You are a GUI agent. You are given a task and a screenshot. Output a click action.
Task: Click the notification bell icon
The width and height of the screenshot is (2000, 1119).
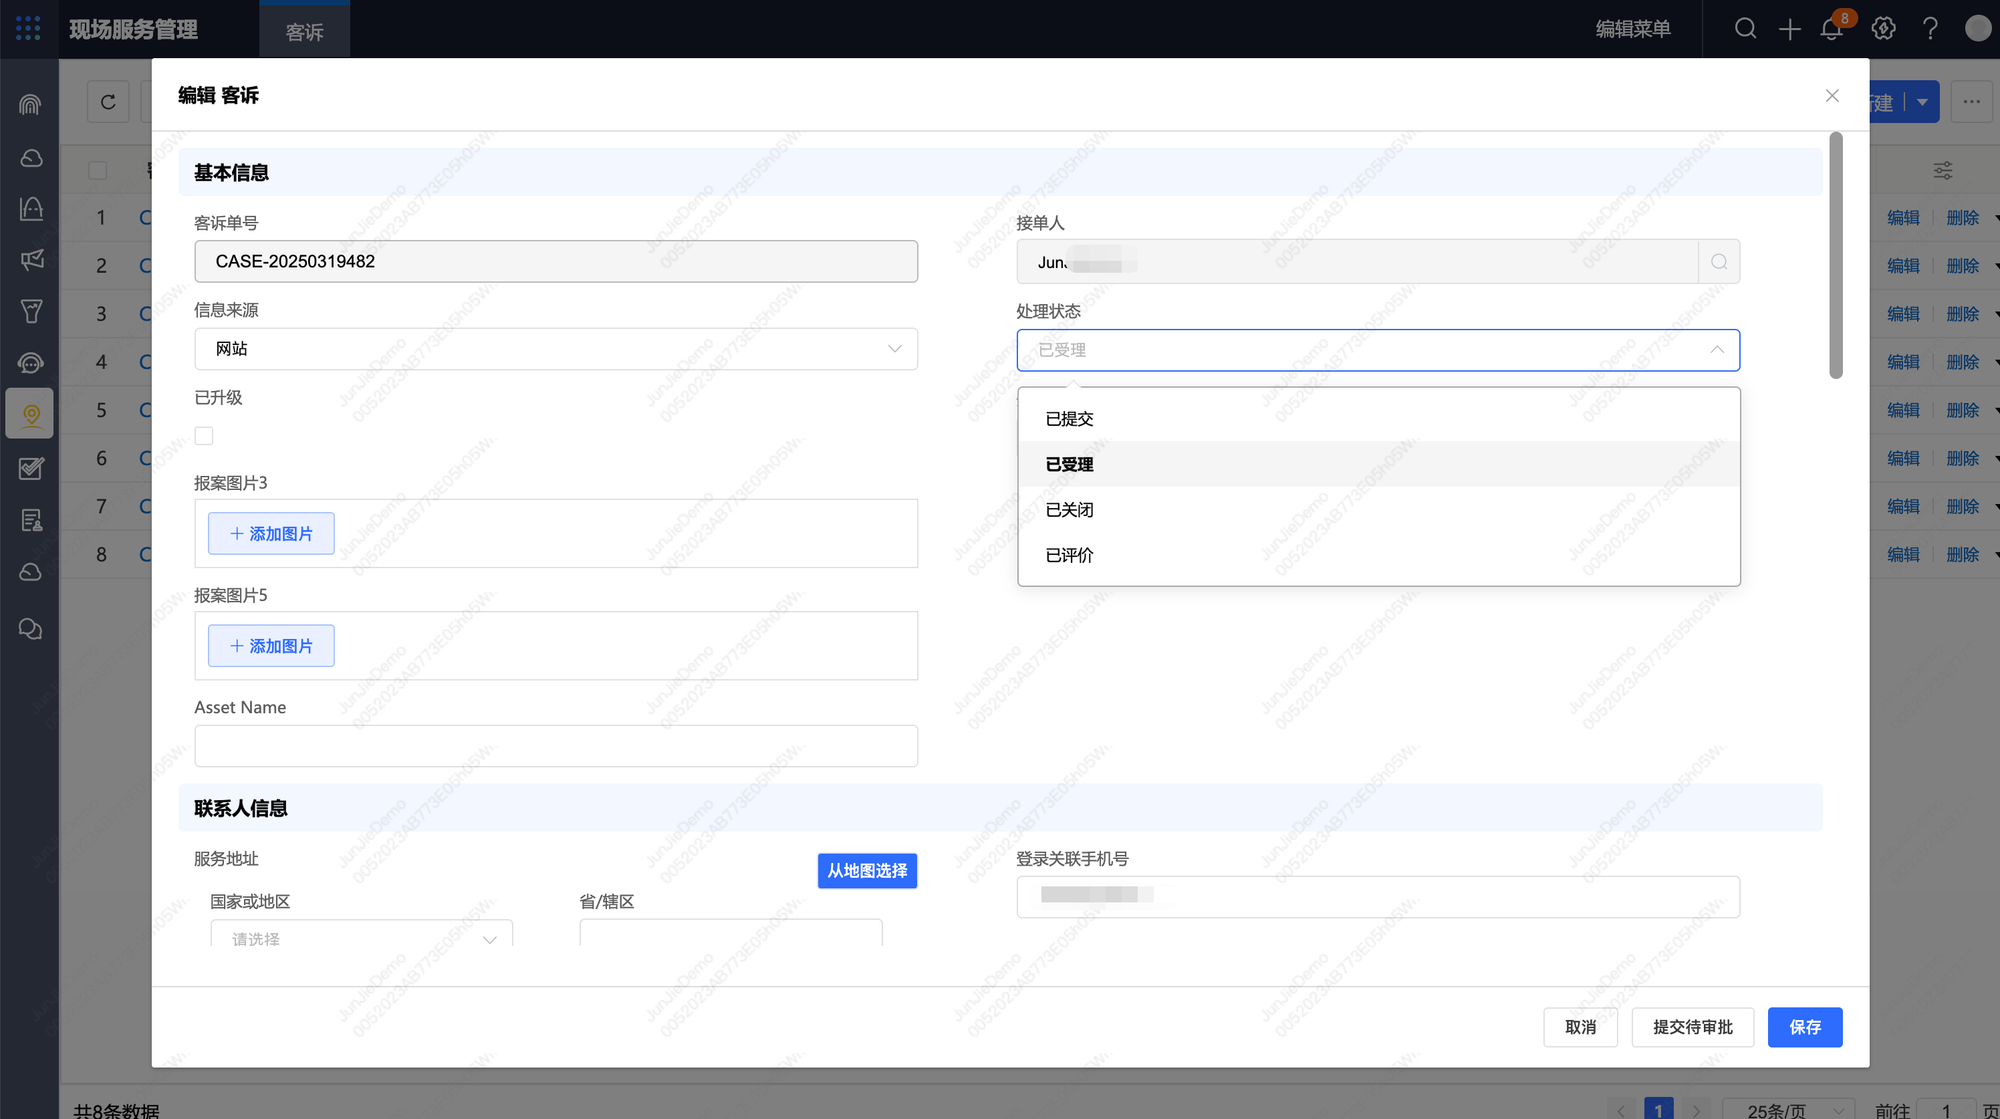tap(1831, 29)
